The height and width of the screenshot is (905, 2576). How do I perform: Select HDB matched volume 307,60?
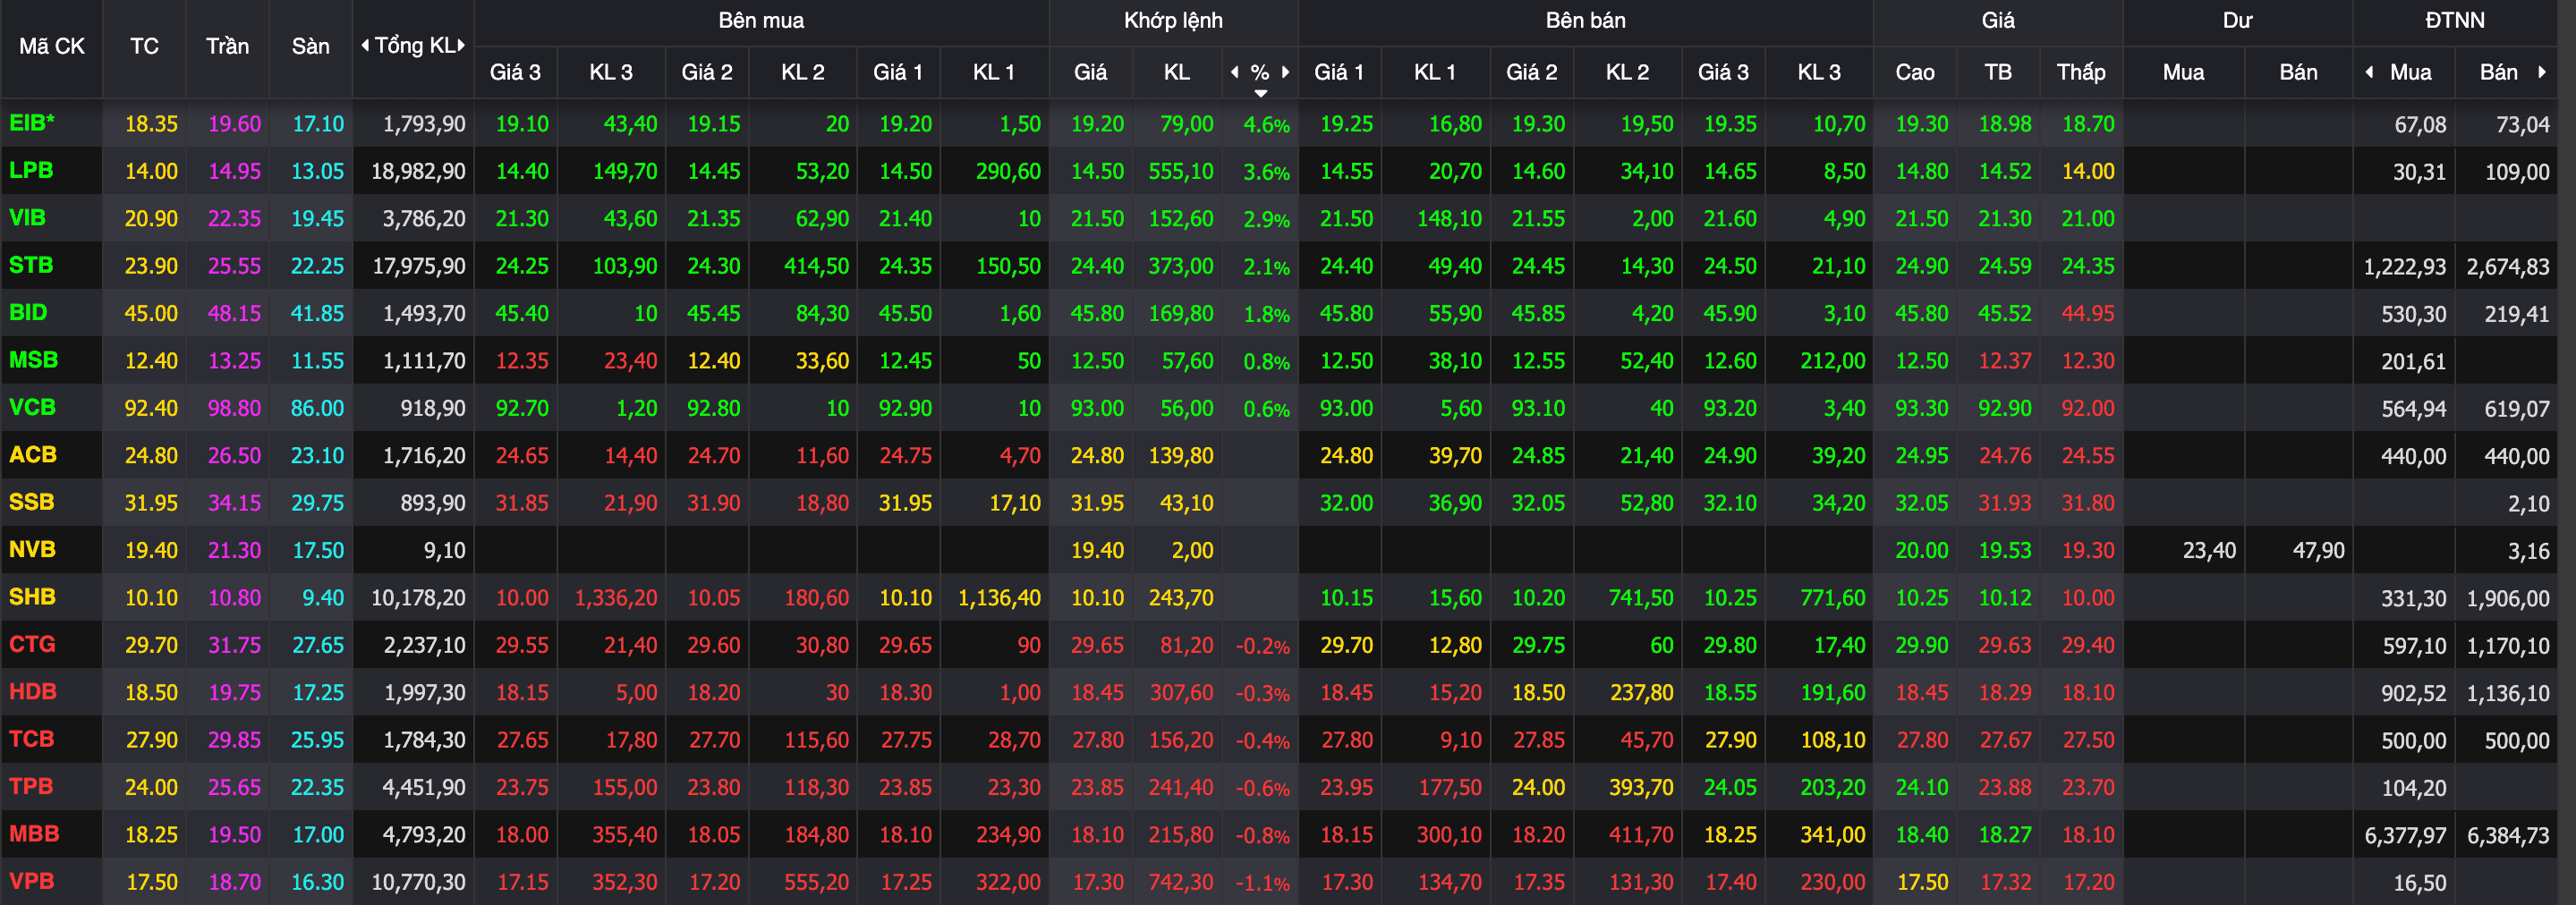point(1180,693)
